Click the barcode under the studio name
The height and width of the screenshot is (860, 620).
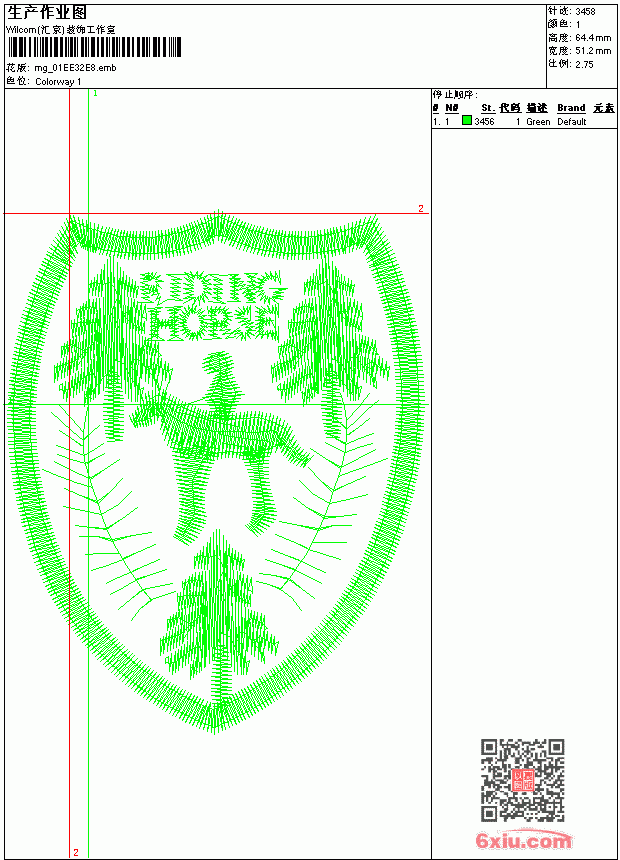(94, 48)
